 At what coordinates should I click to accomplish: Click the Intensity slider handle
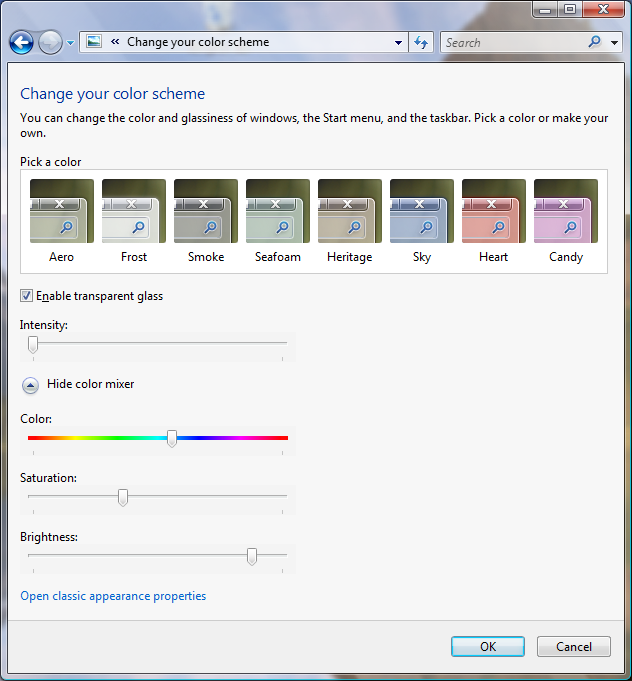pyautogui.click(x=33, y=344)
